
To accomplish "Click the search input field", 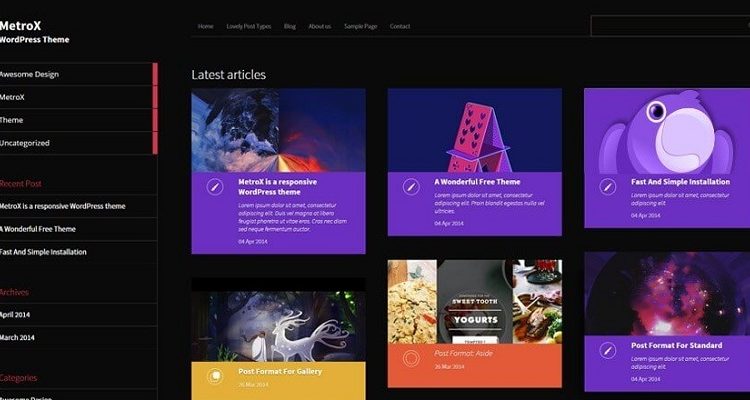I will [x=670, y=26].
